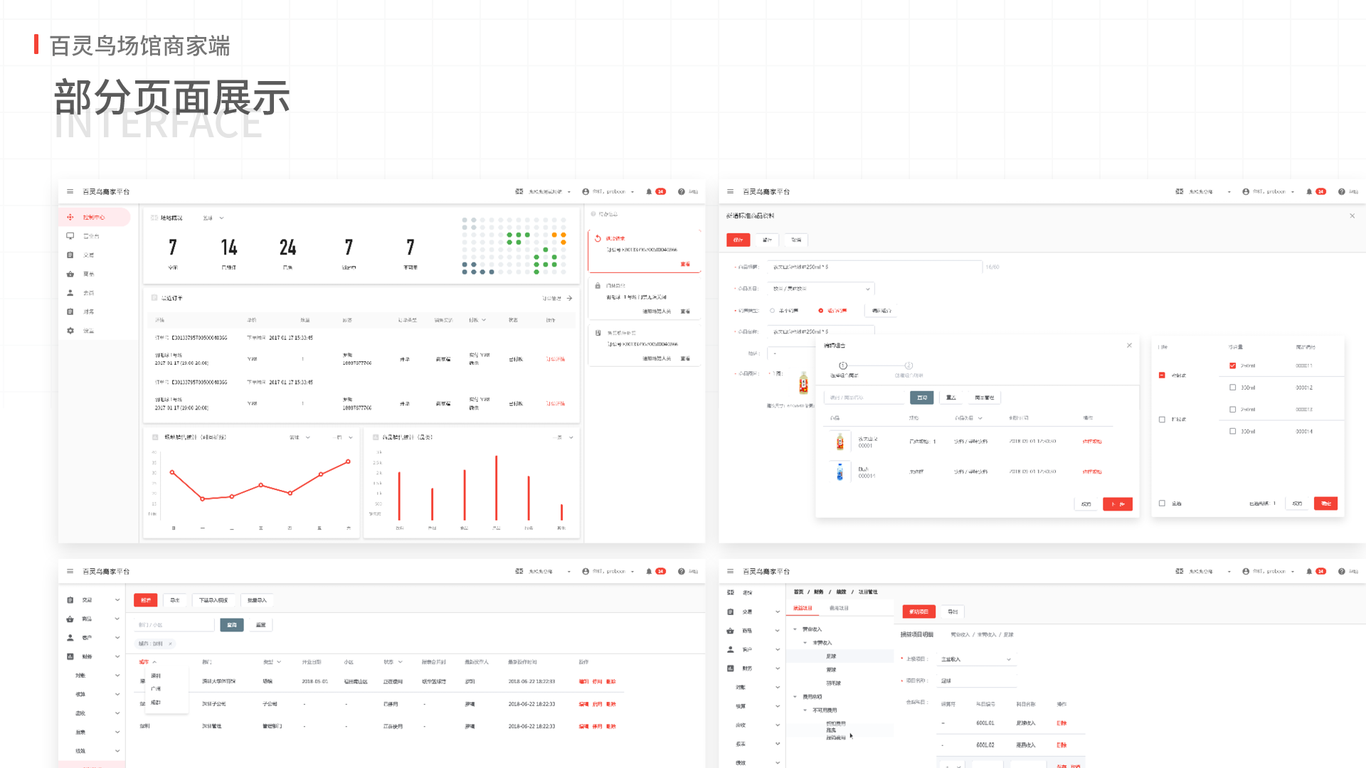Click red add-subject button in finance window
The width and height of the screenshot is (1366, 768).
point(919,611)
